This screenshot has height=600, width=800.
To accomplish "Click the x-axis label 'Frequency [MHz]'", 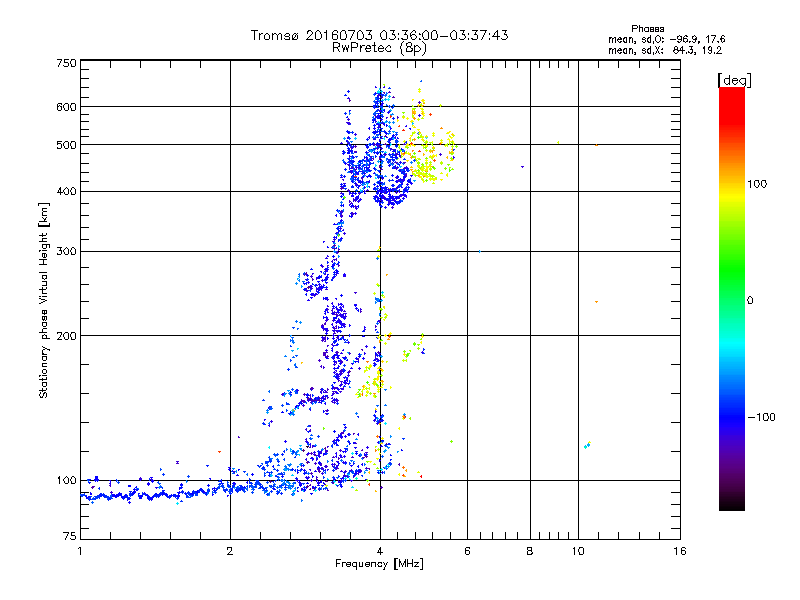I will 379,564.
